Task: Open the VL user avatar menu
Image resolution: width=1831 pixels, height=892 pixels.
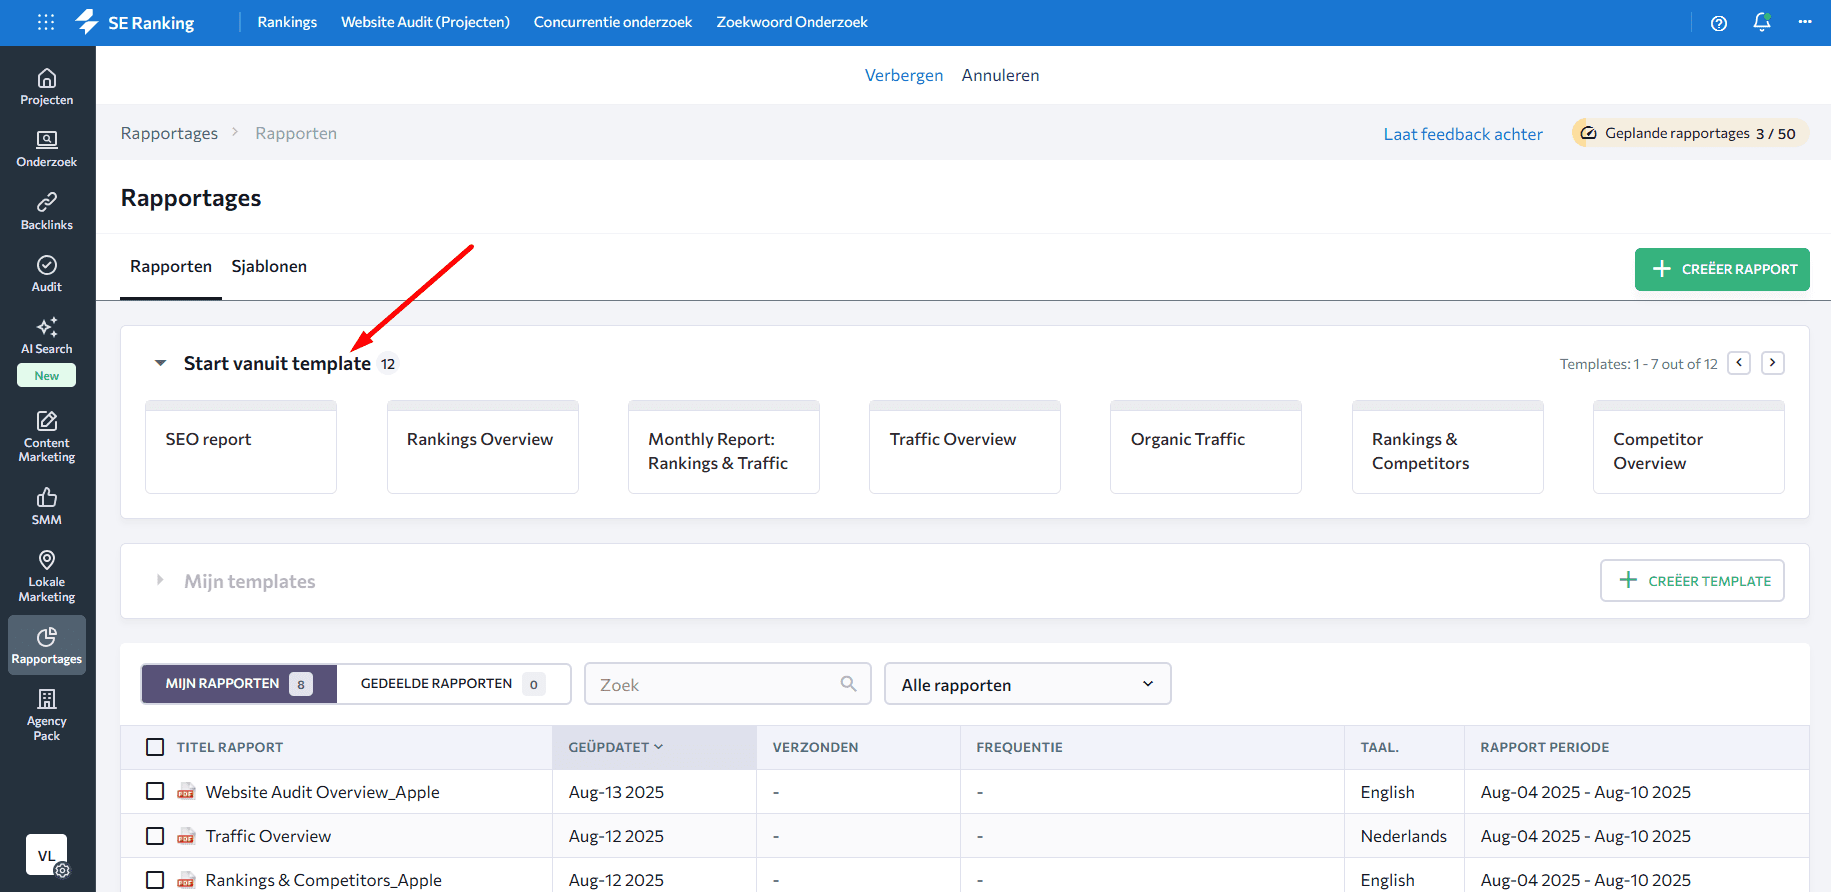Action: (47, 855)
